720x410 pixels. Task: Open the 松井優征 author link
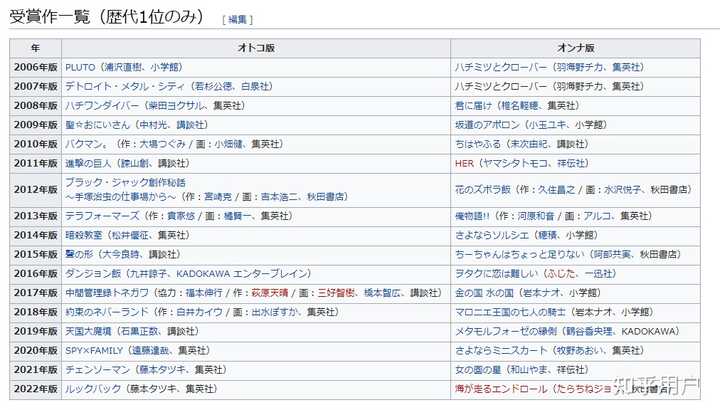coord(130,235)
